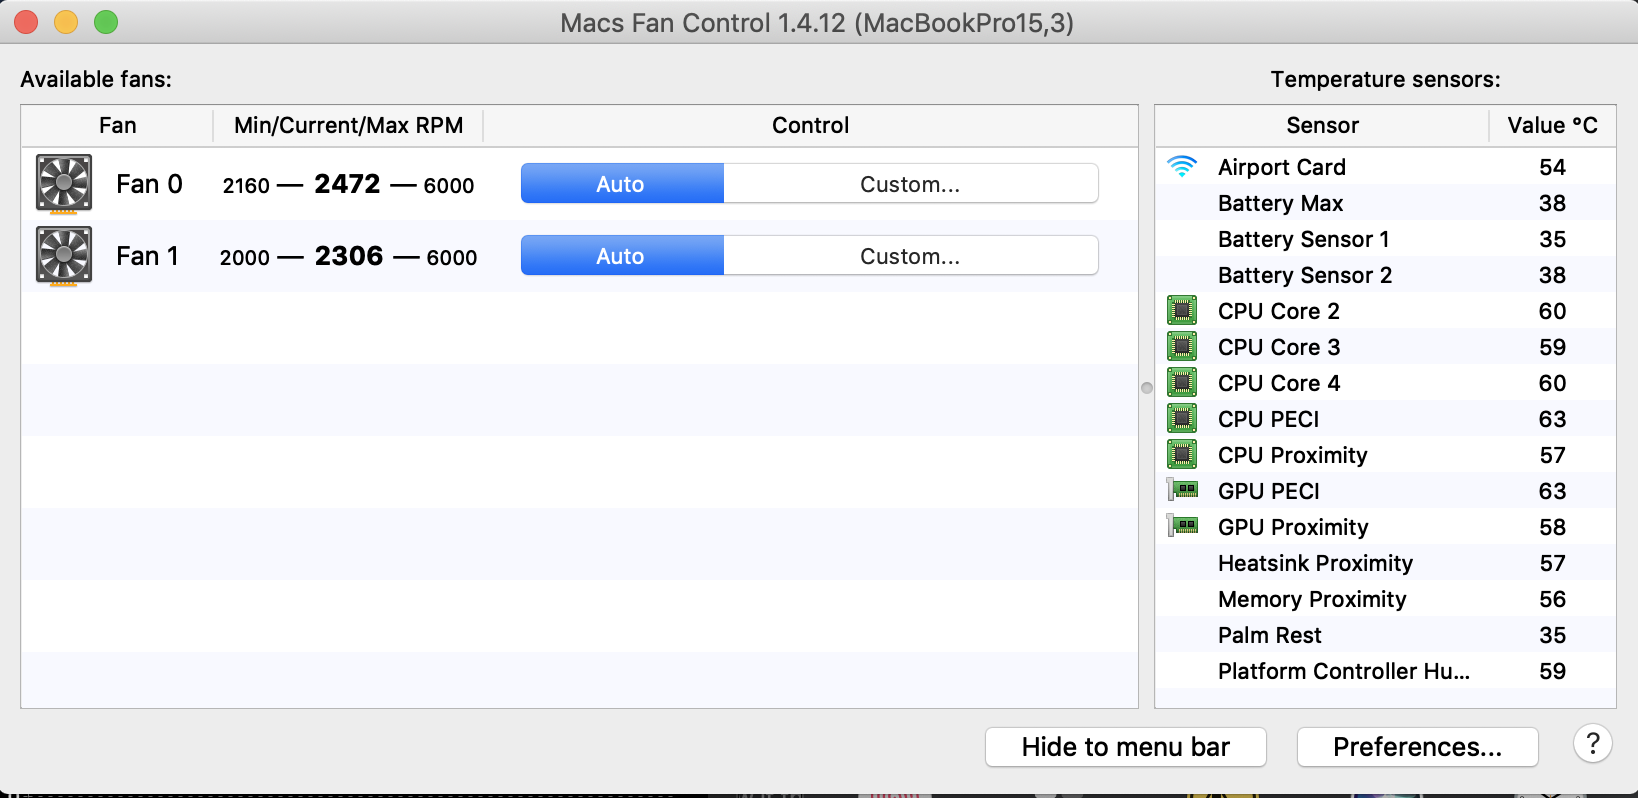
Task: Click Fan 1 minimum RPM 2000
Action: (245, 258)
